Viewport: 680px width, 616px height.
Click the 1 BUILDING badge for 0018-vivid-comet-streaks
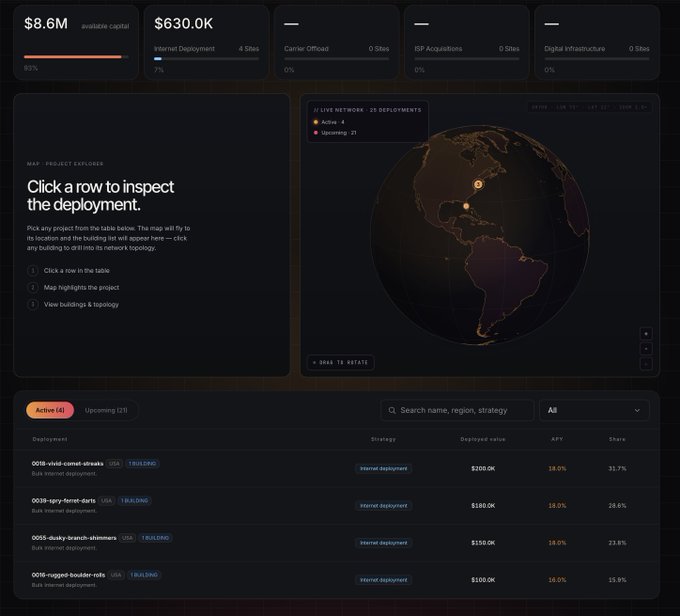point(143,464)
